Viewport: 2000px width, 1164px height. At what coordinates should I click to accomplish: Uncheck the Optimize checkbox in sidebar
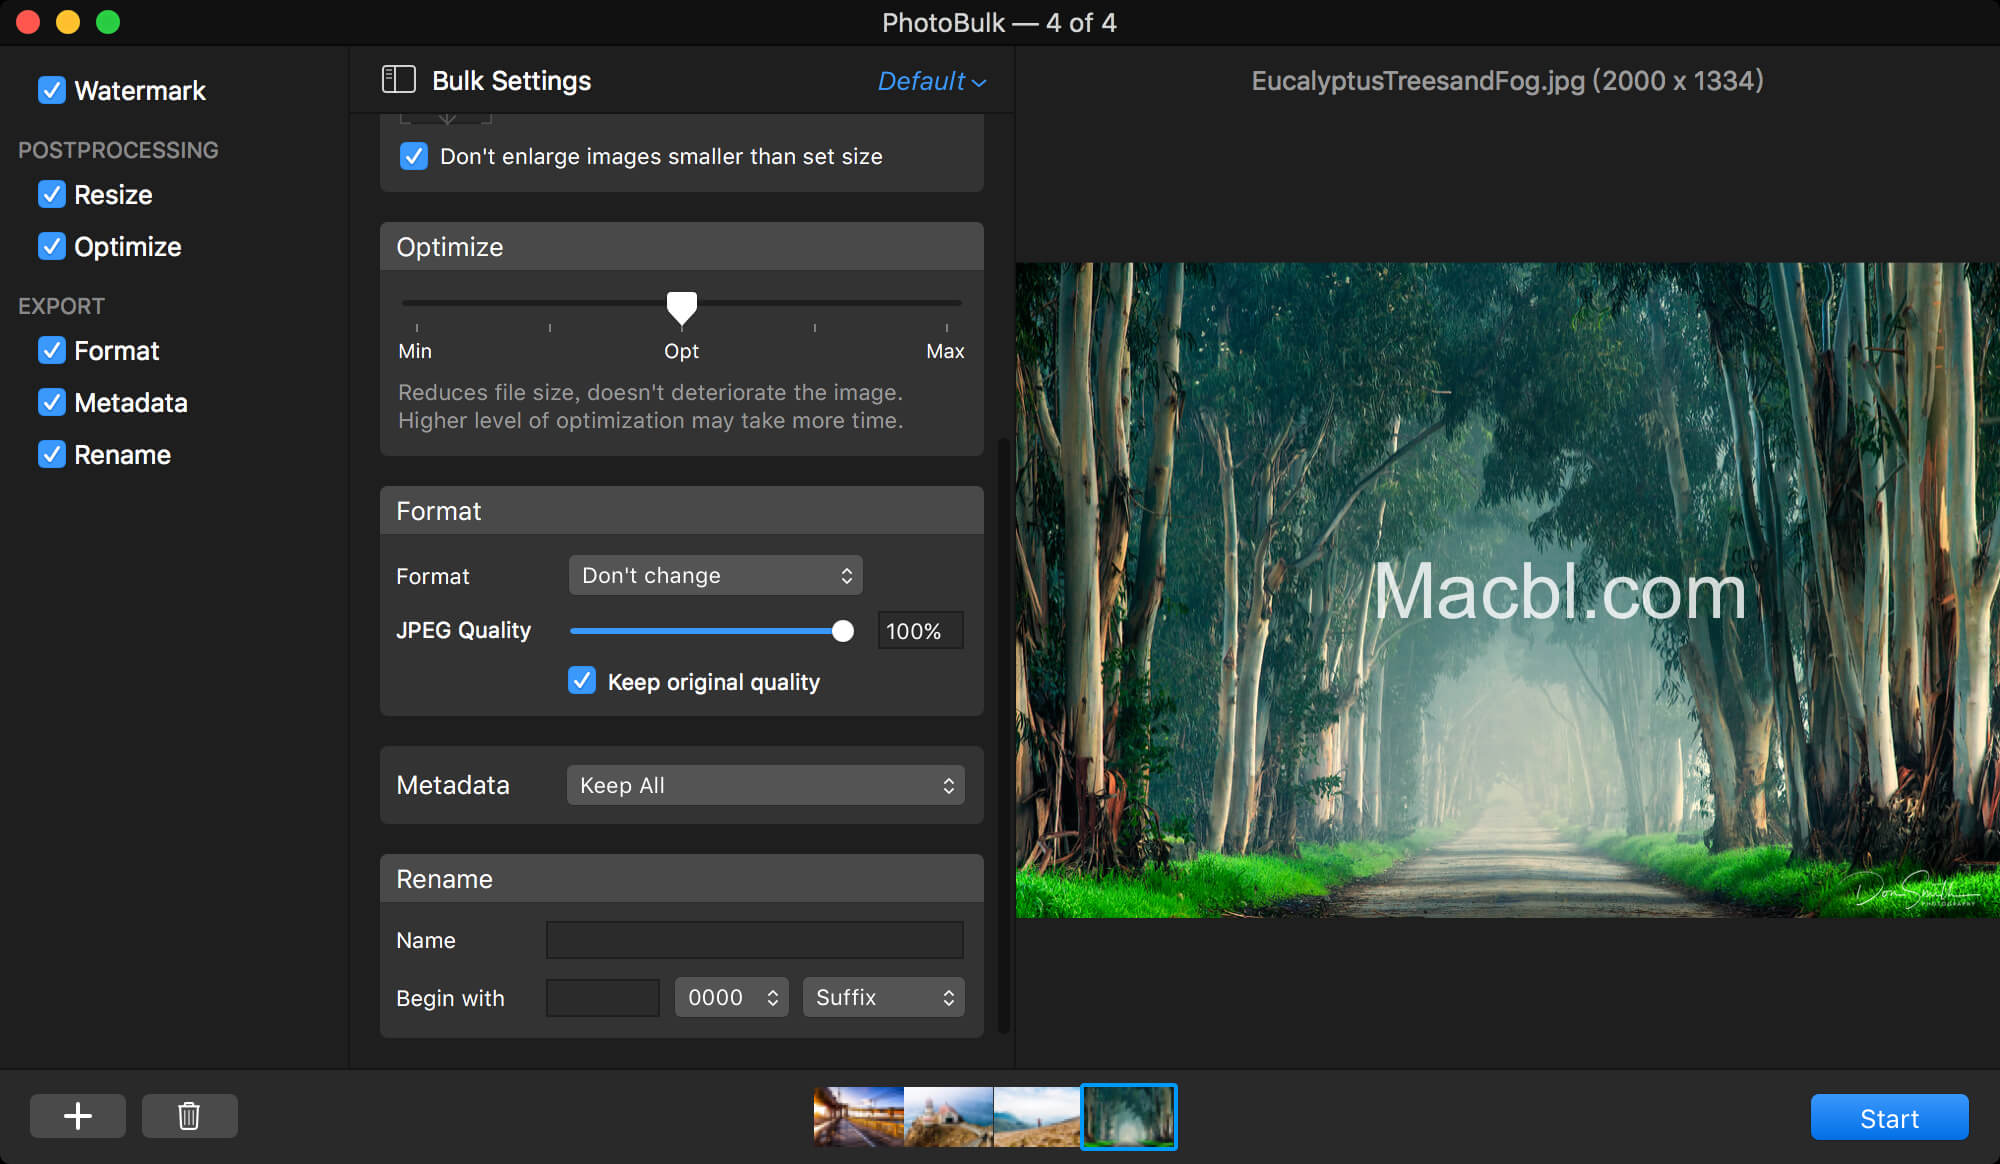52,246
